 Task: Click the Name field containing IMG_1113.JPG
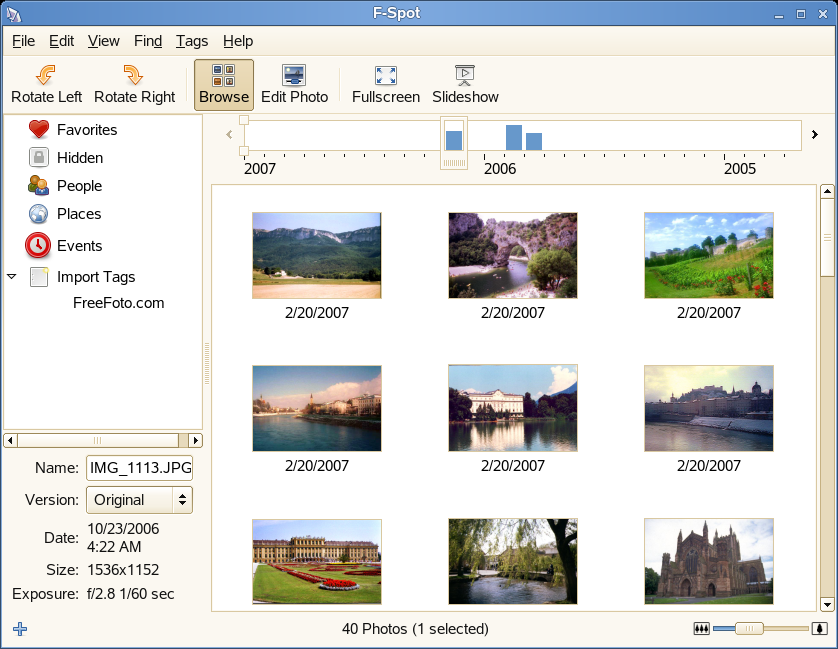[x=139, y=468]
